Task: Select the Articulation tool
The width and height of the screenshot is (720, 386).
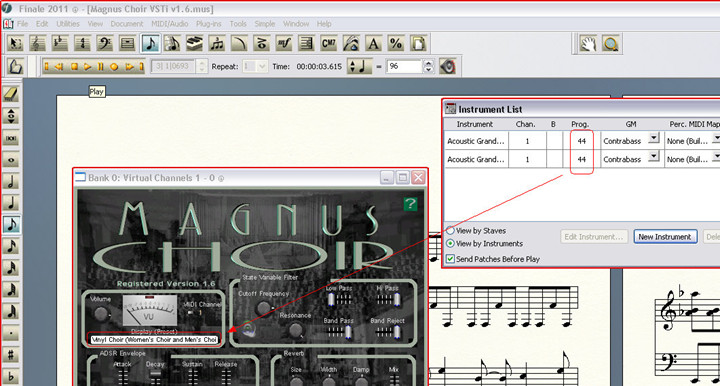Action: [x=262, y=44]
